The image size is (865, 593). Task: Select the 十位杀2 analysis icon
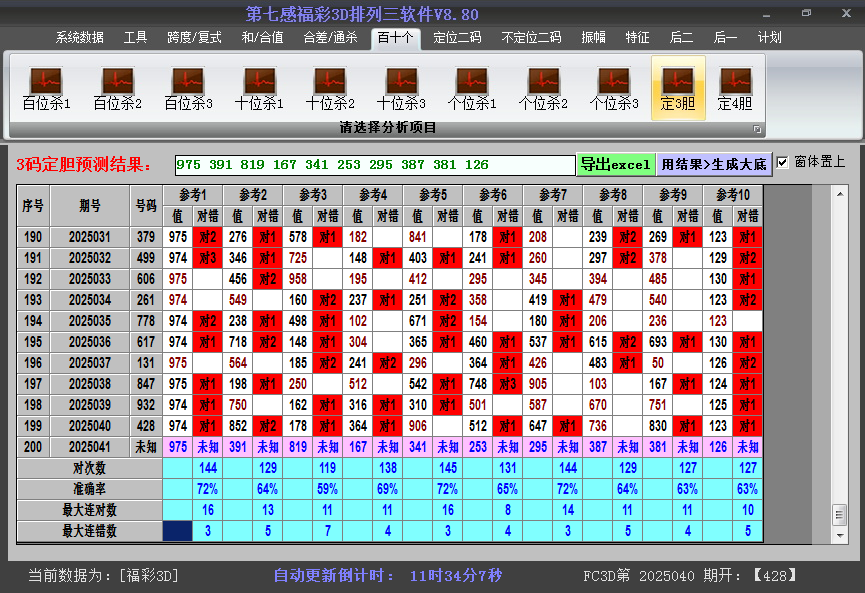tap(330, 88)
